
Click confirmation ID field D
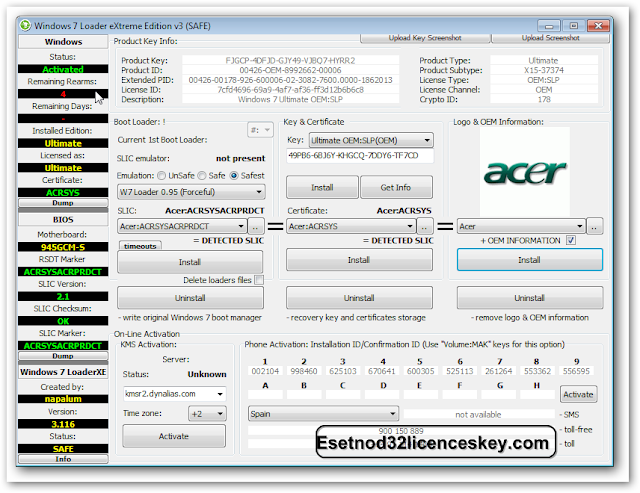(382, 395)
